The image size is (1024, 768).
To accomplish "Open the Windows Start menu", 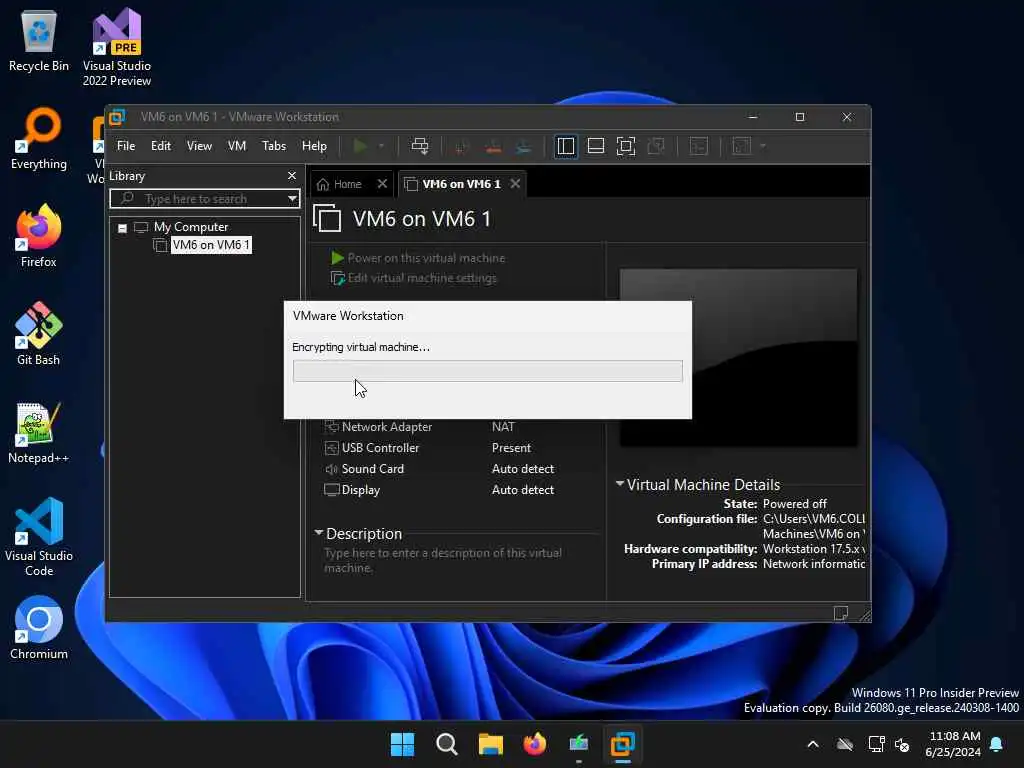I will (x=402, y=744).
